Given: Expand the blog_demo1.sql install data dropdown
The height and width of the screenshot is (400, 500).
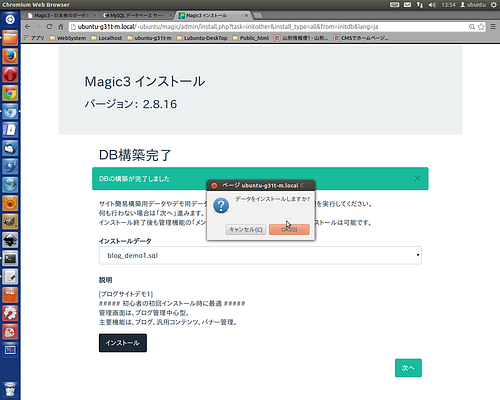Looking at the screenshot, I should pos(260,255).
